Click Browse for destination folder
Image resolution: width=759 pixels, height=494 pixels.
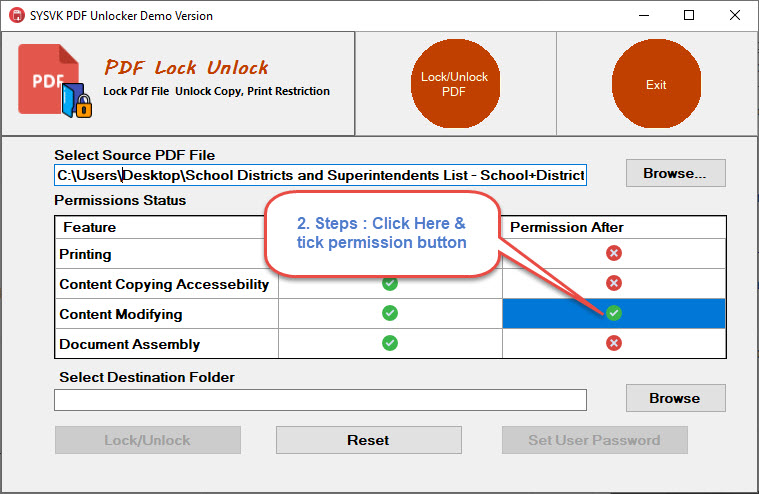[675, 398]
